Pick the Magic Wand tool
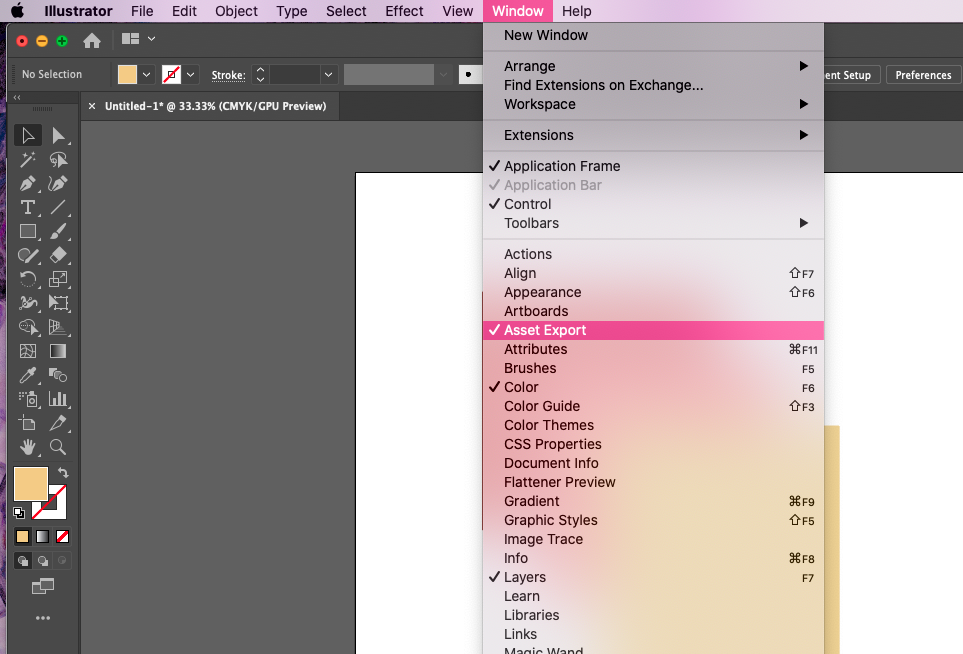Viewport: 963px width, 654px height. click(x=28, y=160)
